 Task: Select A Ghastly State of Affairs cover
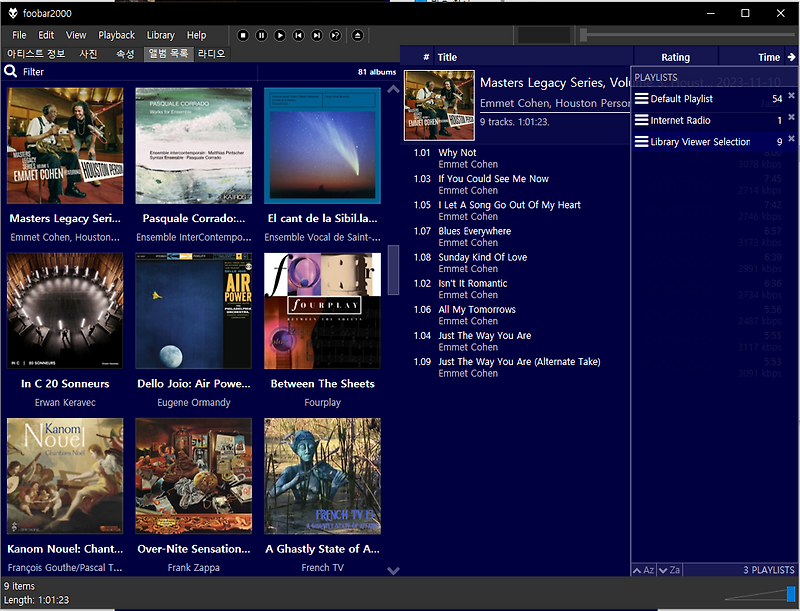322,476
